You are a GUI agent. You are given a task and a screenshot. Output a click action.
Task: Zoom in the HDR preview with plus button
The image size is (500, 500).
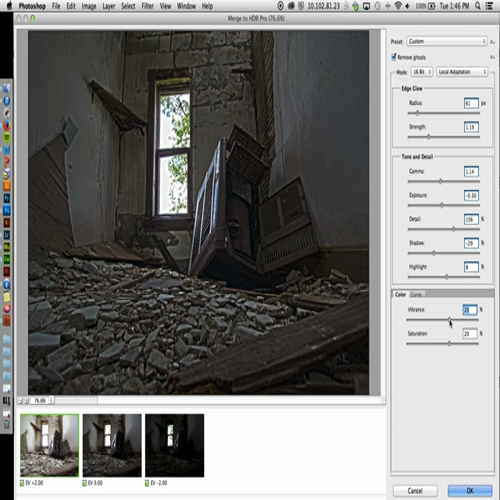tap(26, 400)
